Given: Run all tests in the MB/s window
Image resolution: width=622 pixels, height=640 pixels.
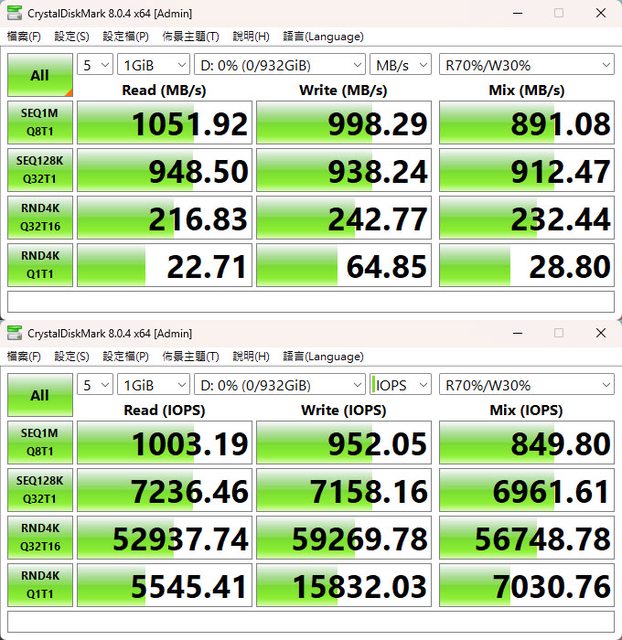Looking at the screenshot, I should click(x=39, y=75).
